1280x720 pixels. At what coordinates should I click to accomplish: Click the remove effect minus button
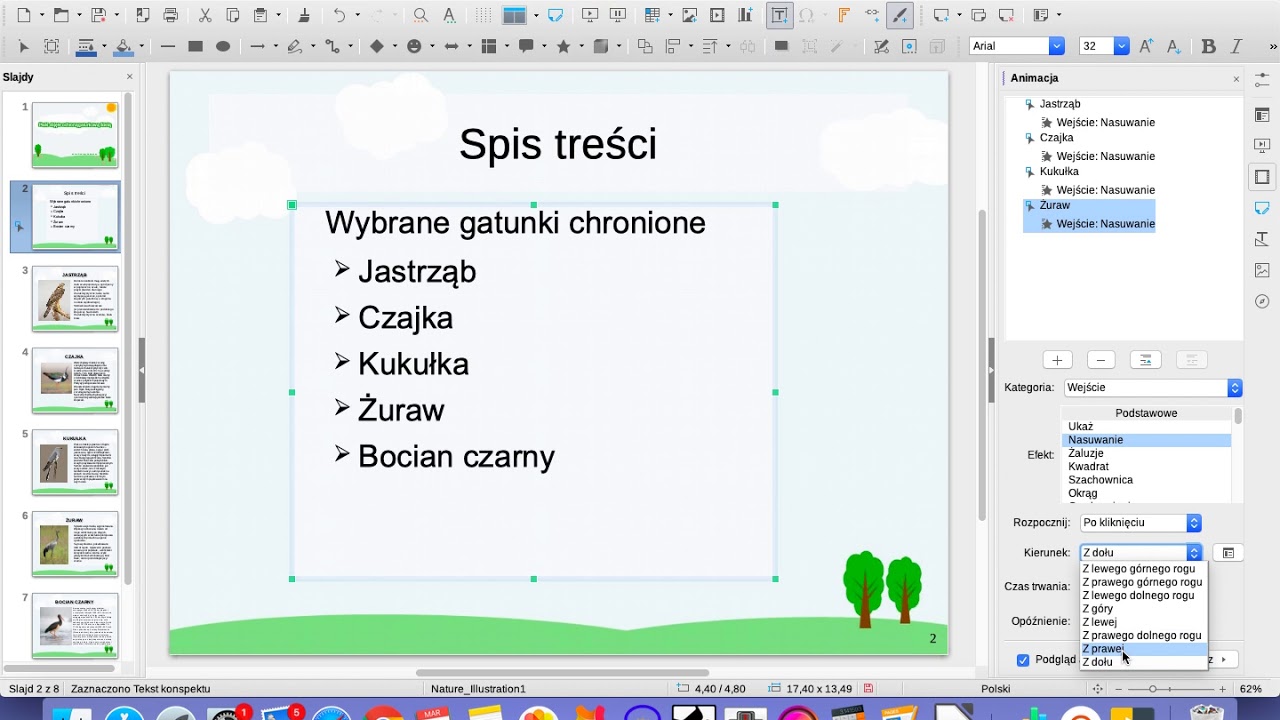click(1101, 360)
